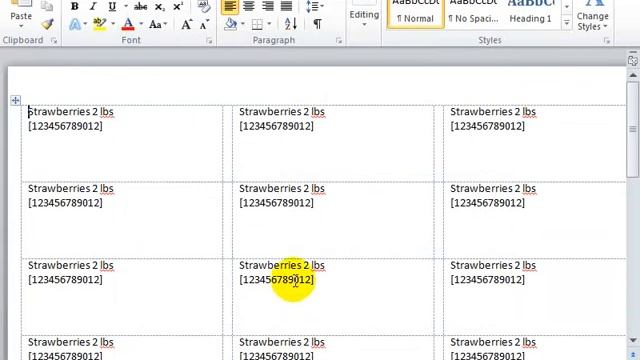
Task: Open Clipboard pane launcher
Action: click(54, 40)
